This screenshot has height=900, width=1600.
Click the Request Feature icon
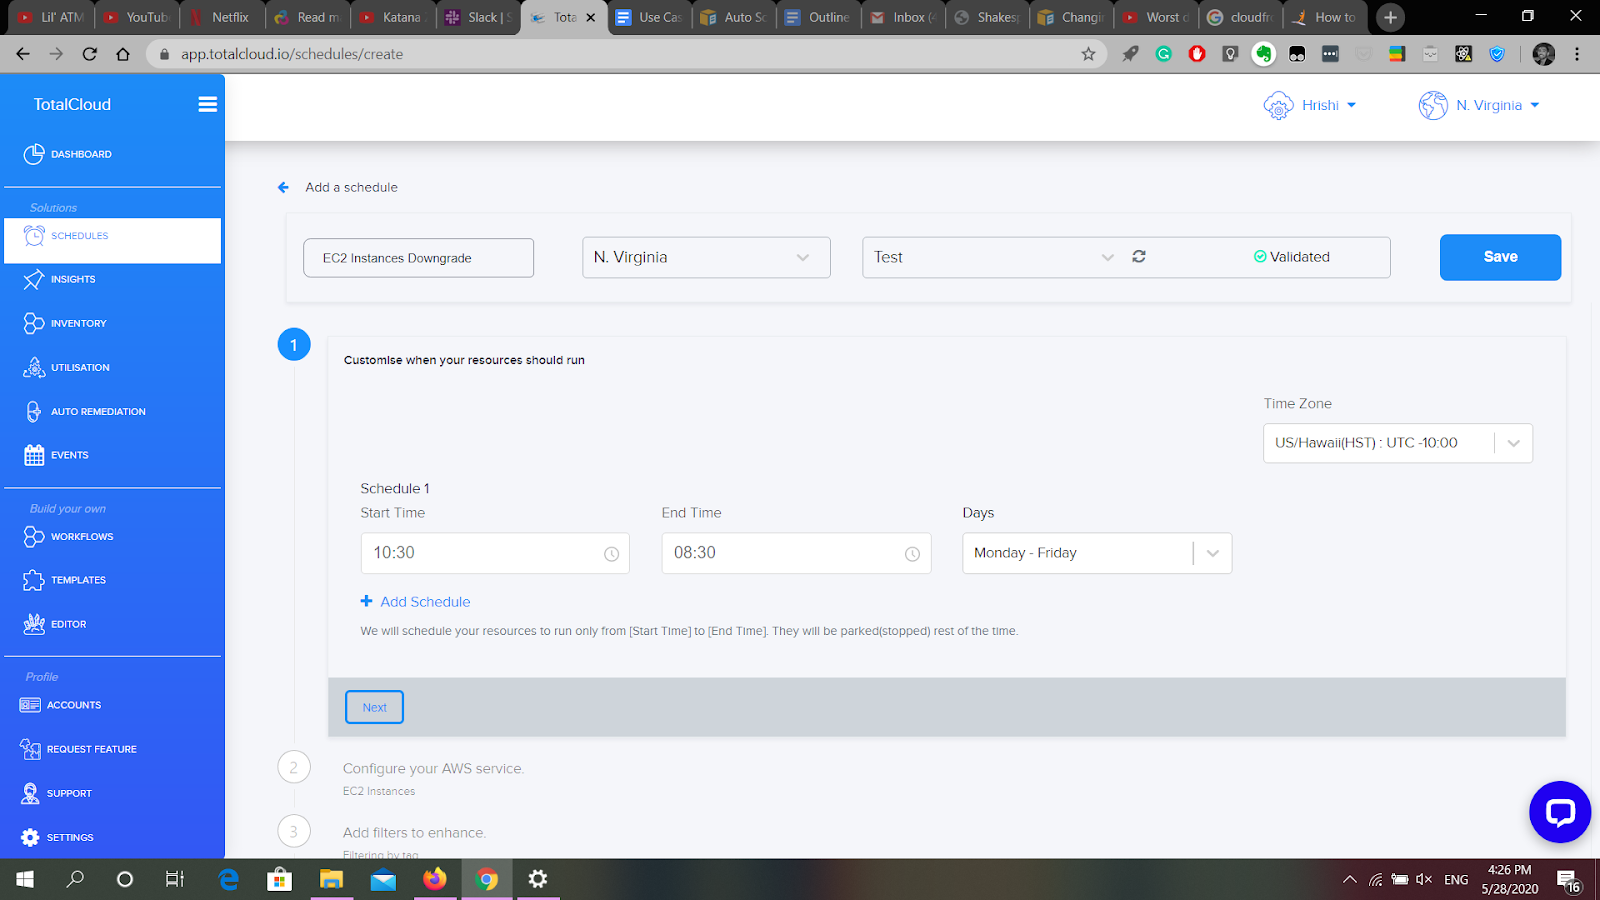(30, 749)
